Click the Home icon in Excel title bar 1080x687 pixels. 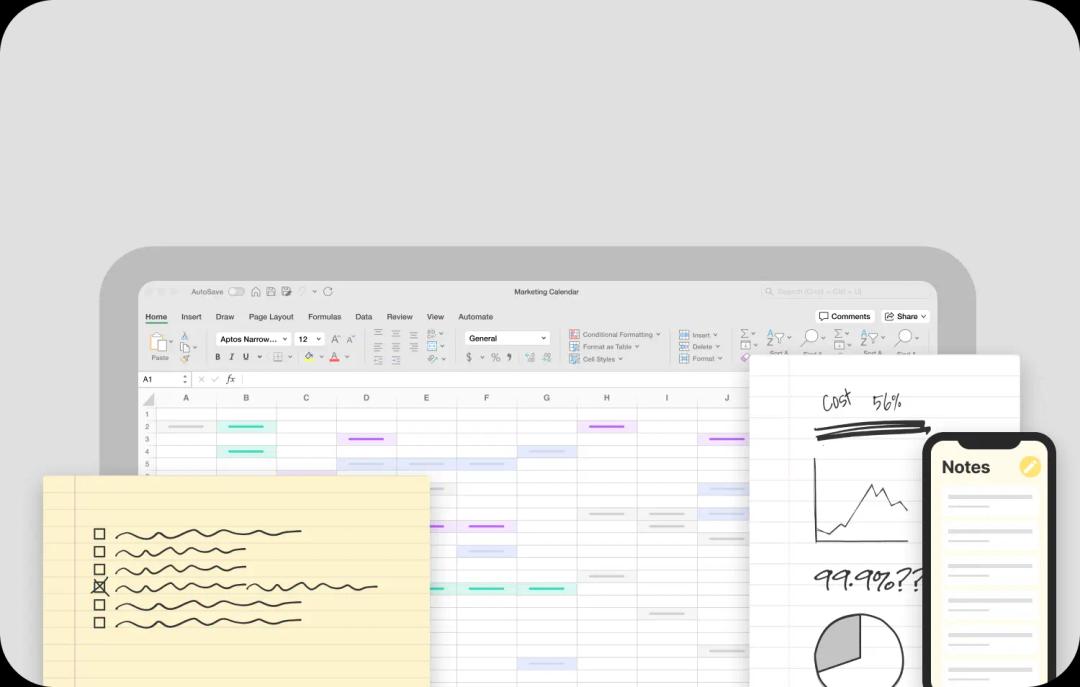[256, 291]
